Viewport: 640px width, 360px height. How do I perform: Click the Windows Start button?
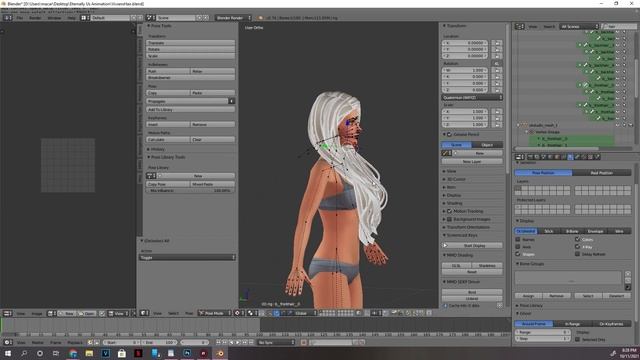[8, 353]
